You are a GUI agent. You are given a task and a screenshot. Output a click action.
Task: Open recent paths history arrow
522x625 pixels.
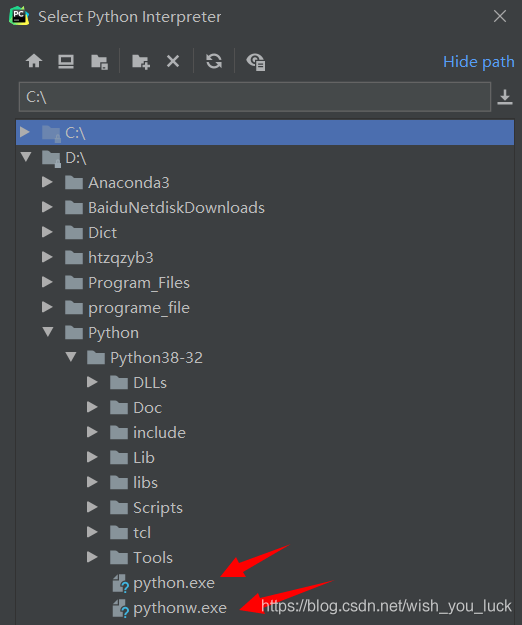coord(505,97)
